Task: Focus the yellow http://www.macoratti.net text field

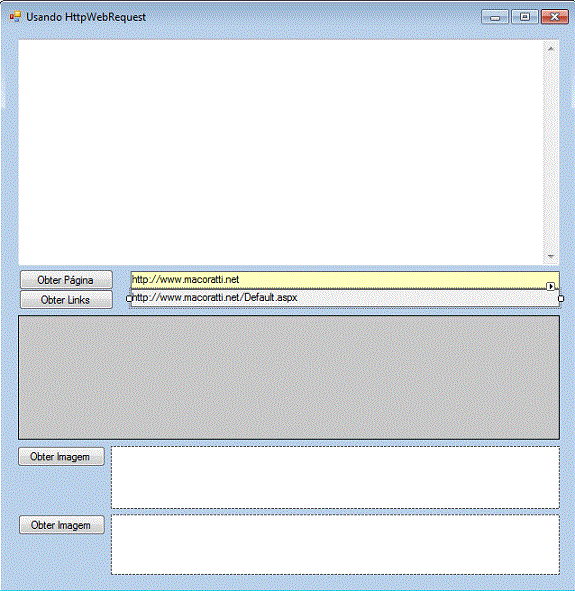Action: coord(345,280)
